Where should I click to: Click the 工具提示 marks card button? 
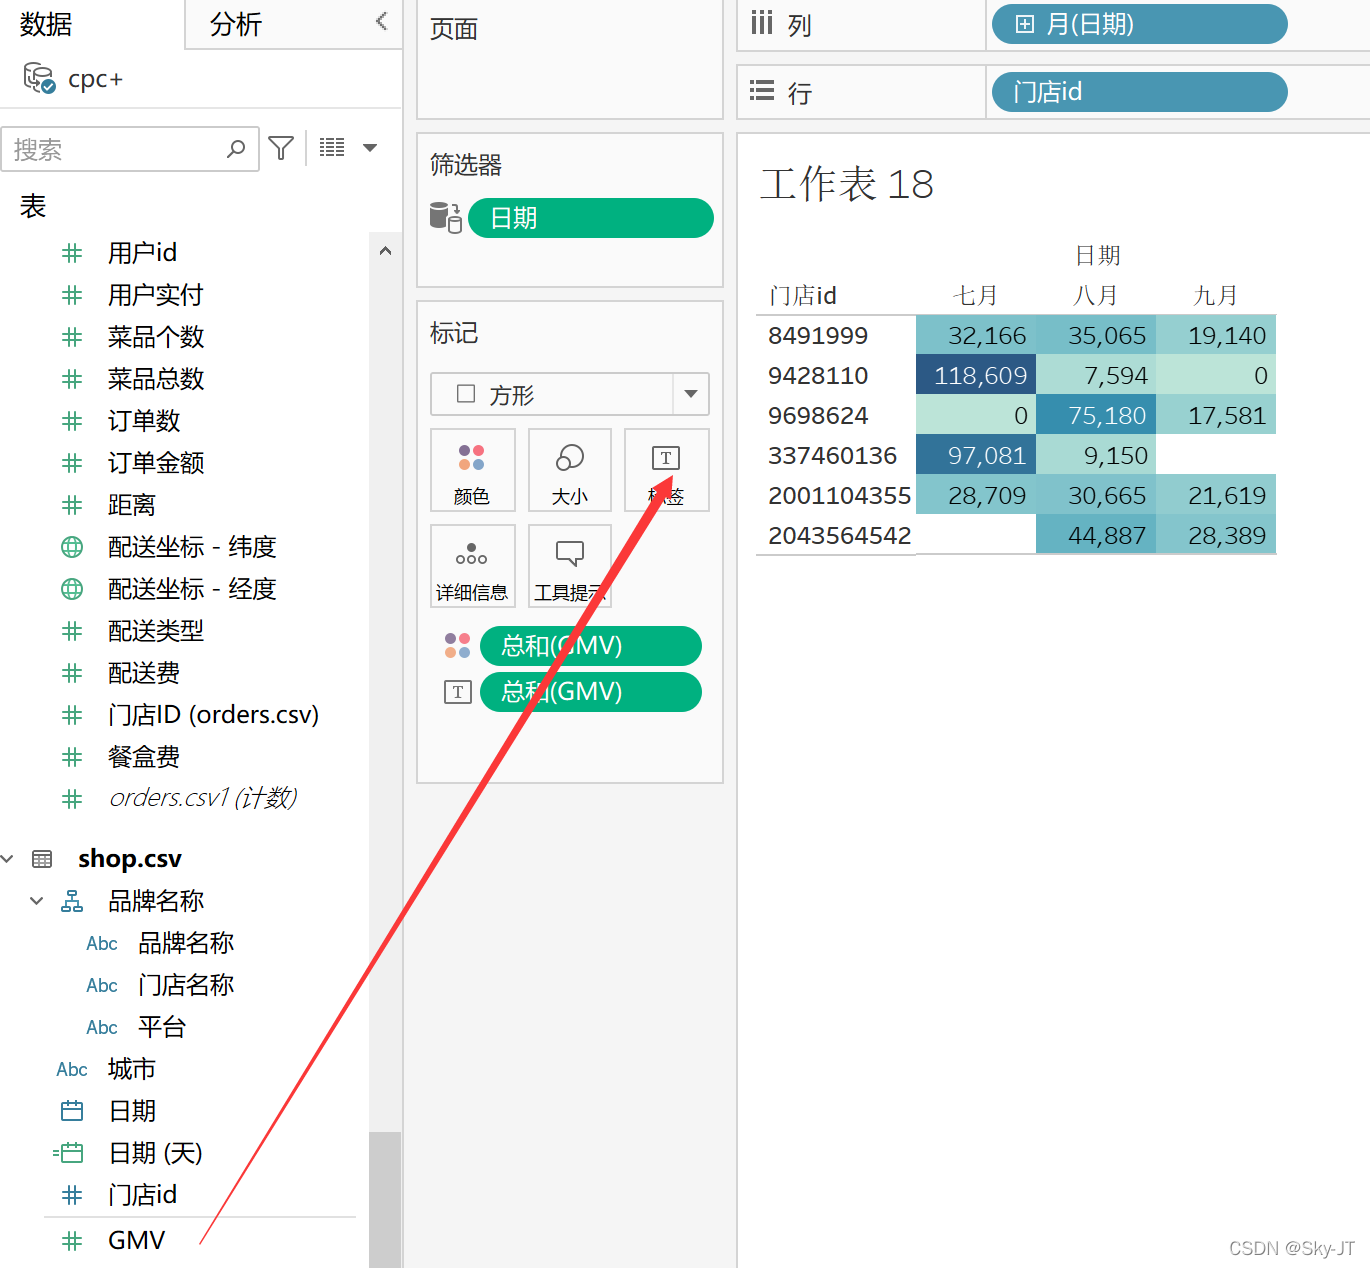(x=570, y=566)
